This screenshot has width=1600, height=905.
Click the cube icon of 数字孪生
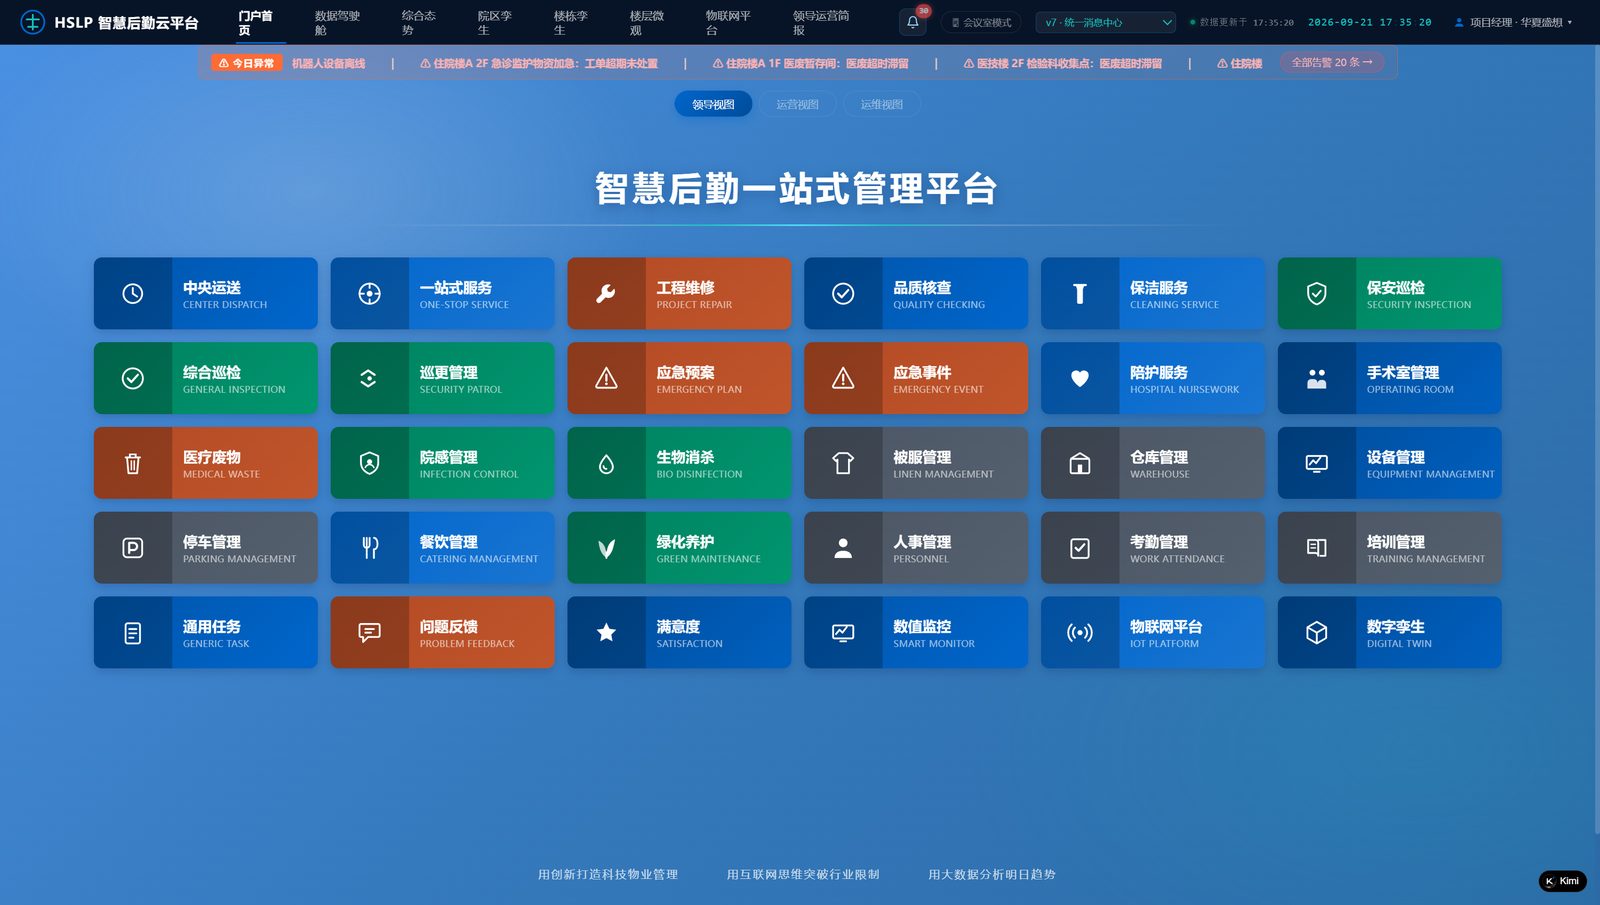coord(1317,633)
